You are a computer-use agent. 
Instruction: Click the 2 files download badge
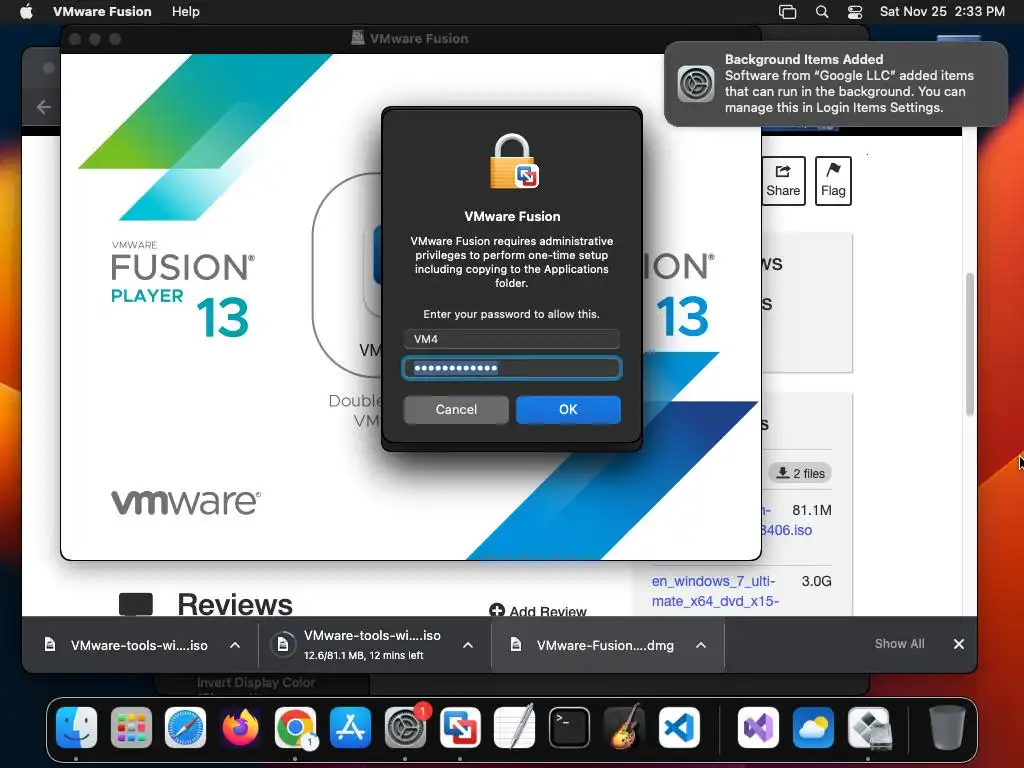coord(801,473)
